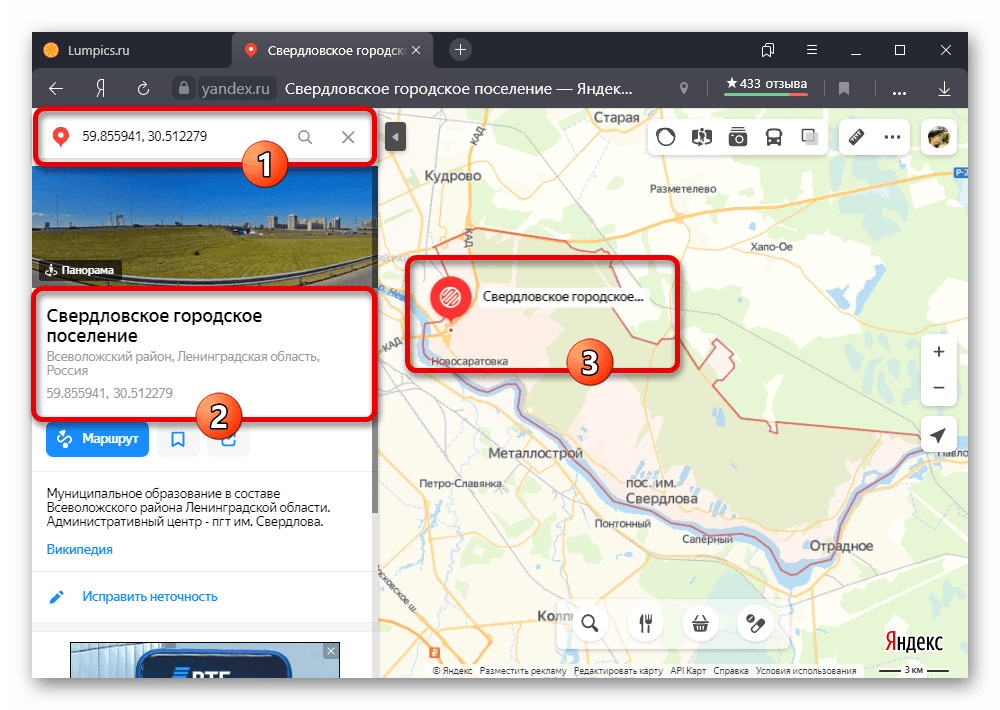Screen dimensions: 1000x710
Task: Collapse the left side panel
Action: 395,137
